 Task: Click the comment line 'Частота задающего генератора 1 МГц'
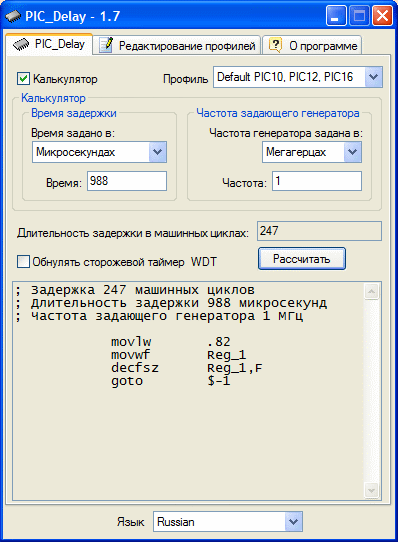159,316
